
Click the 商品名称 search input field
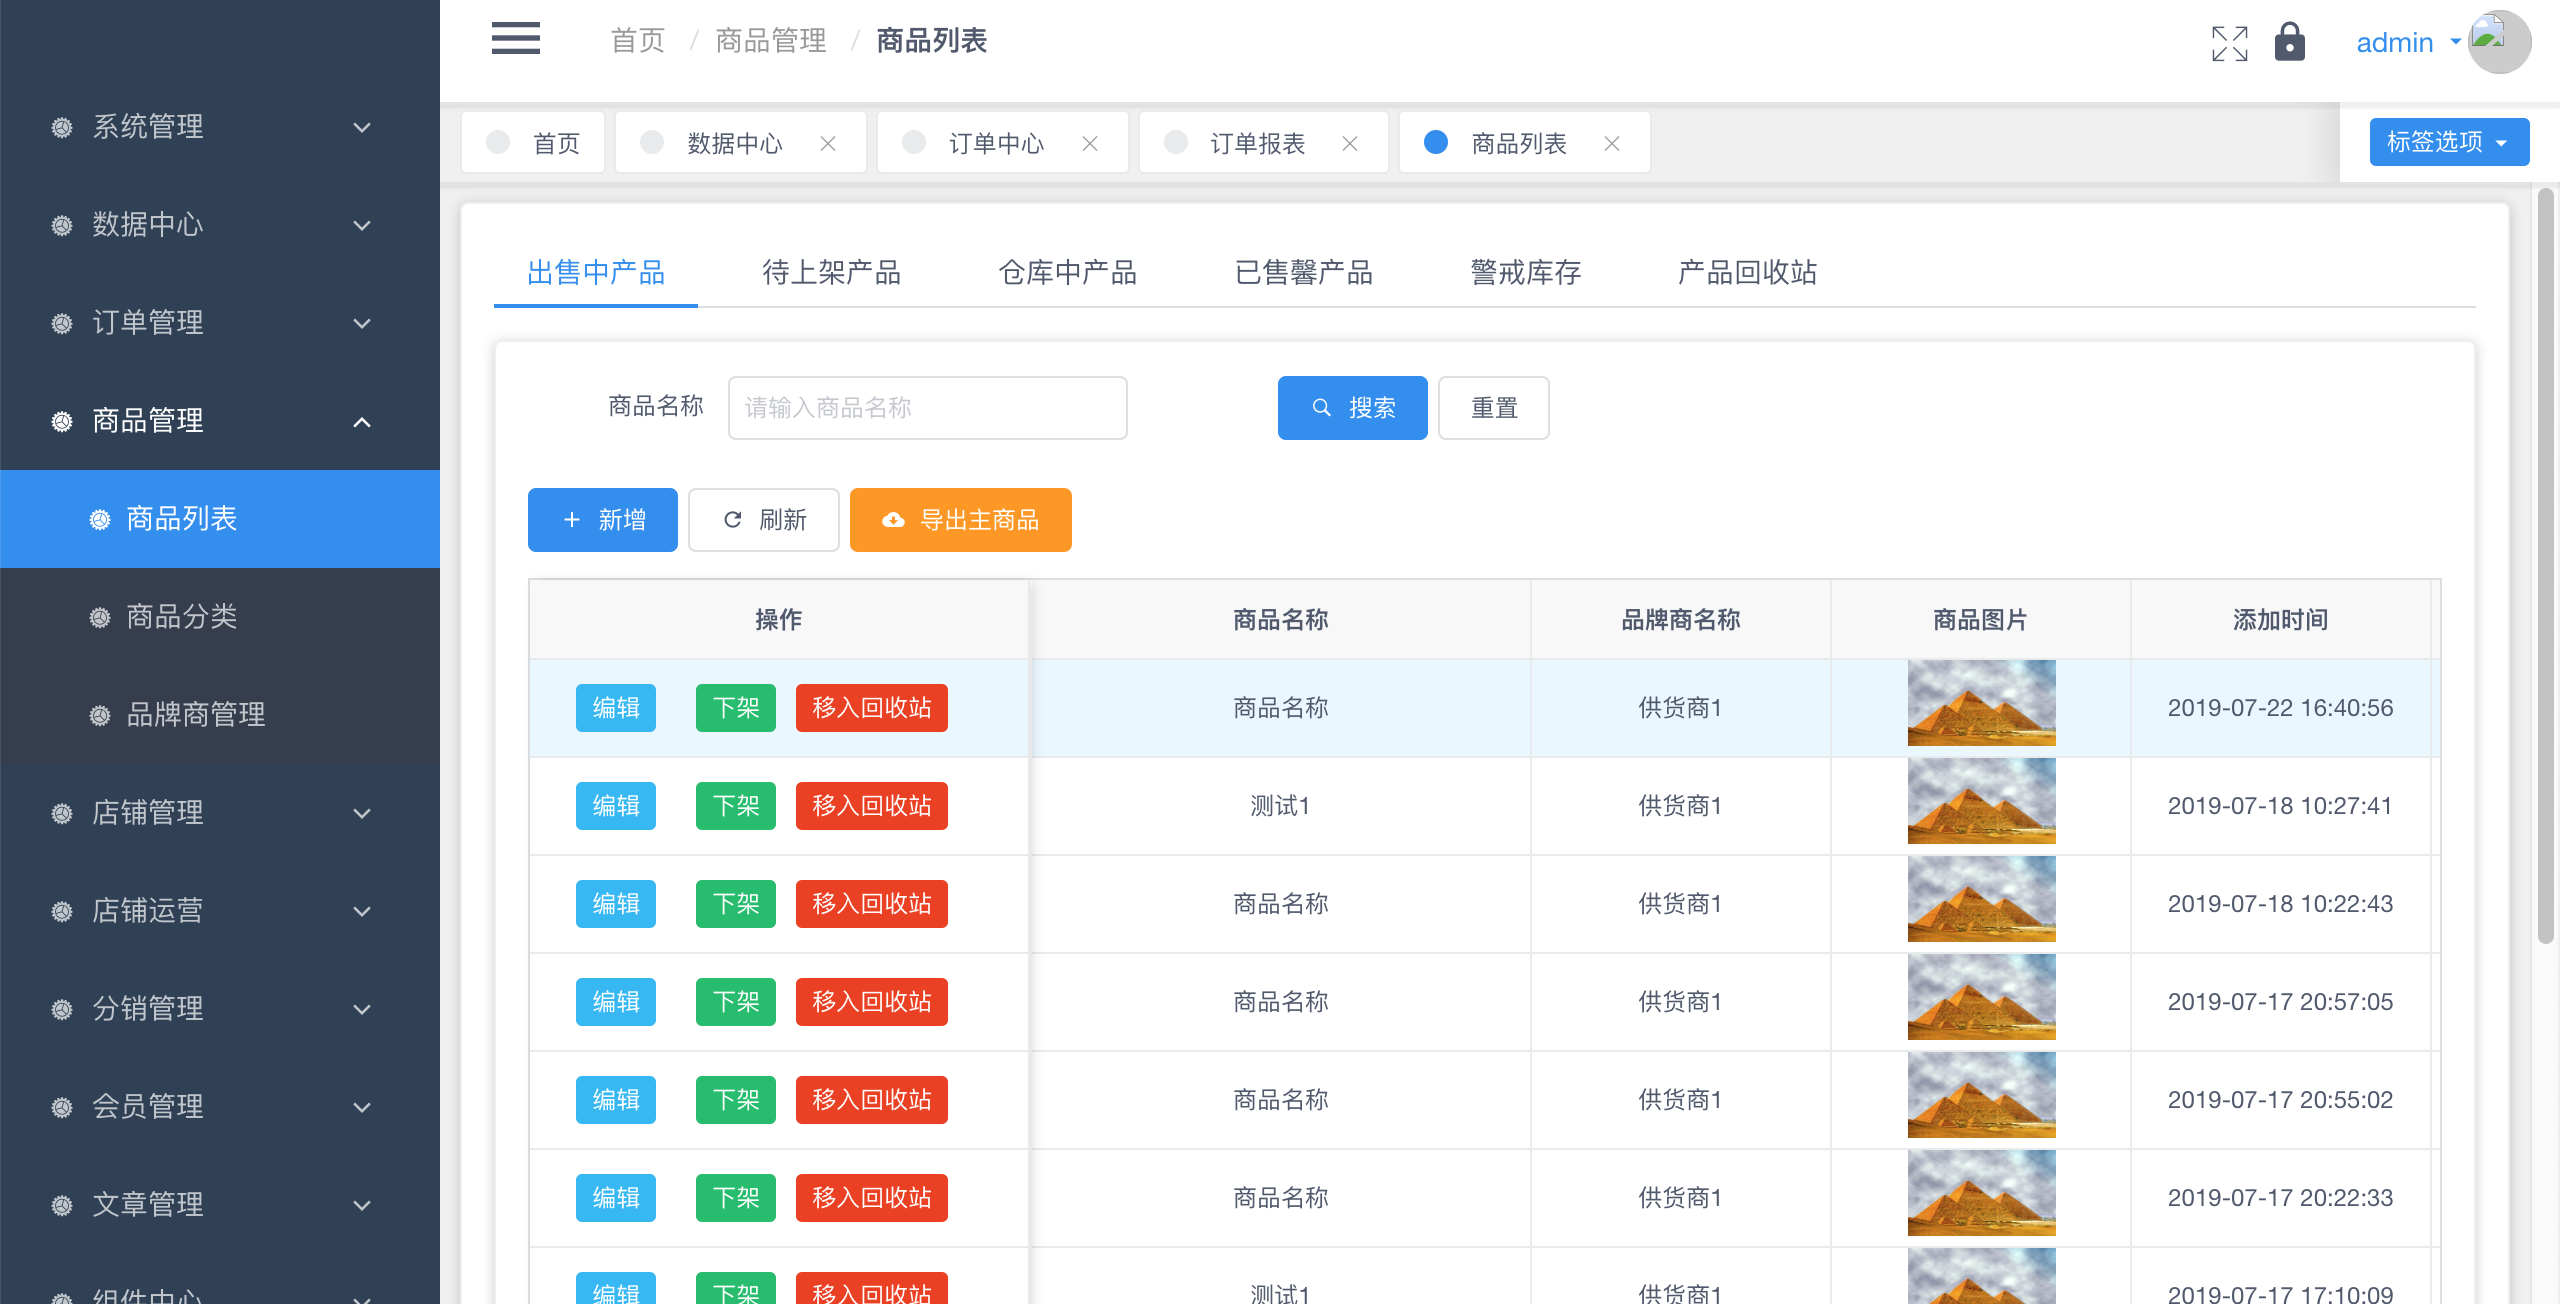click(x=927, y=408)
